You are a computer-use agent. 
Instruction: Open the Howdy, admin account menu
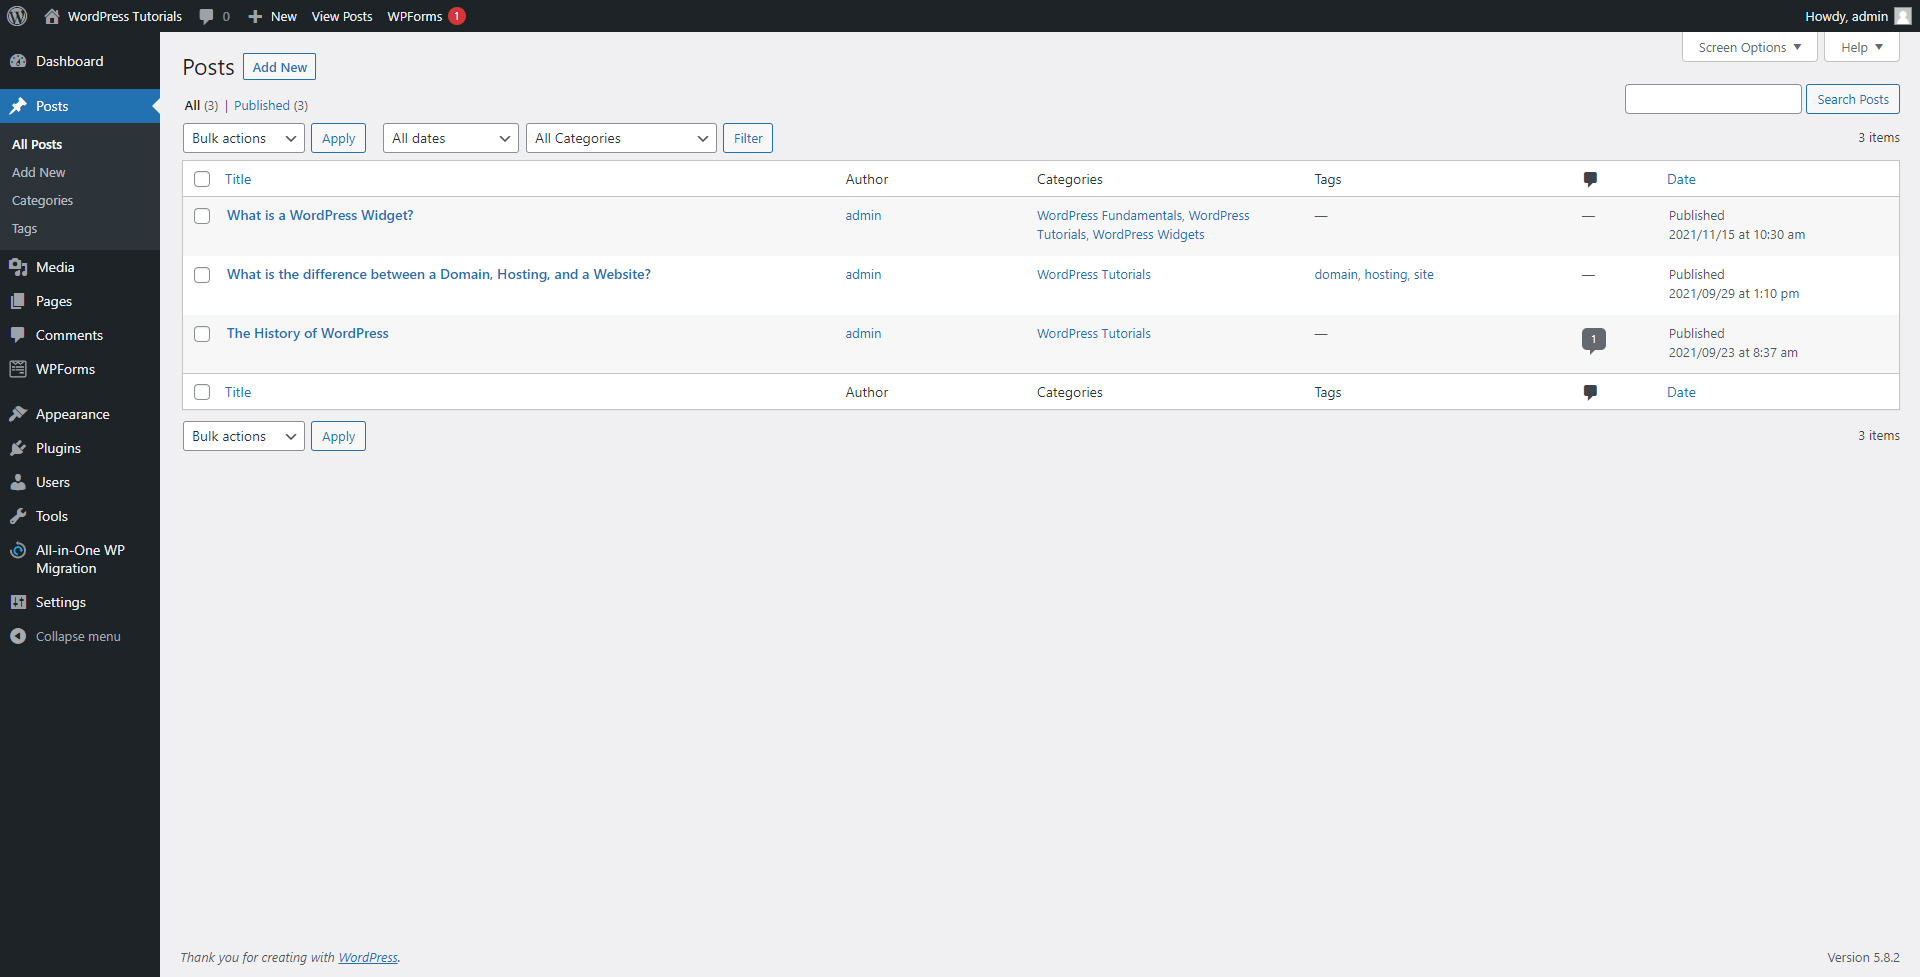[x=1857, y=16]
